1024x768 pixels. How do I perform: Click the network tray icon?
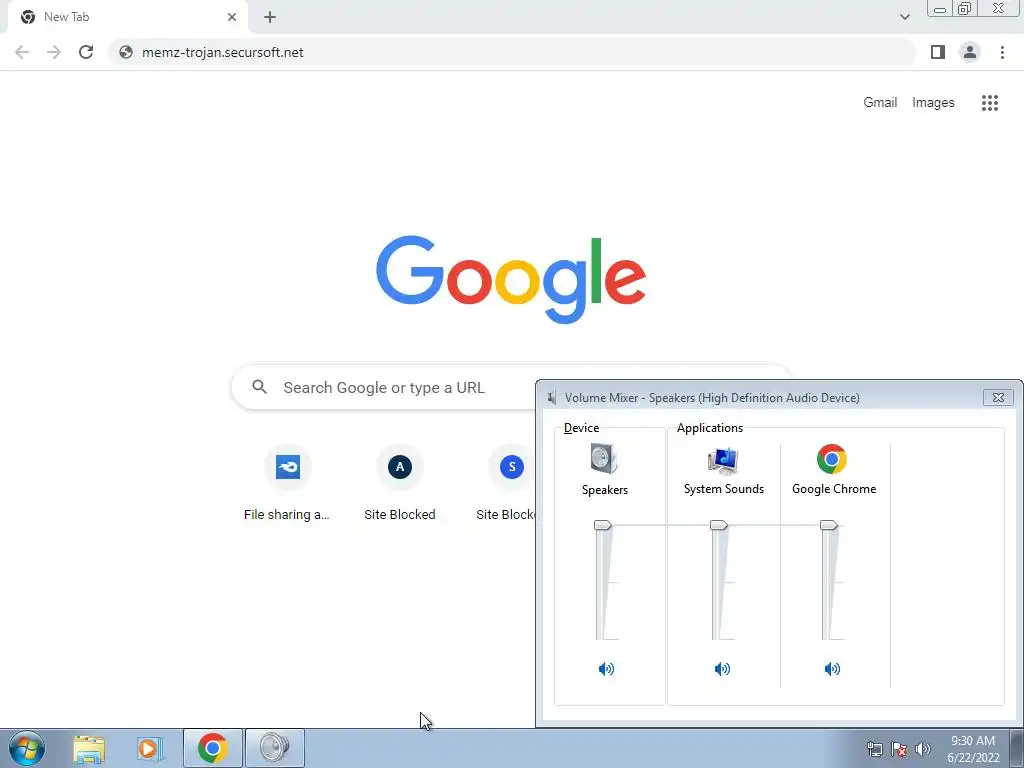pyautogui.click(x=875, y=749)
